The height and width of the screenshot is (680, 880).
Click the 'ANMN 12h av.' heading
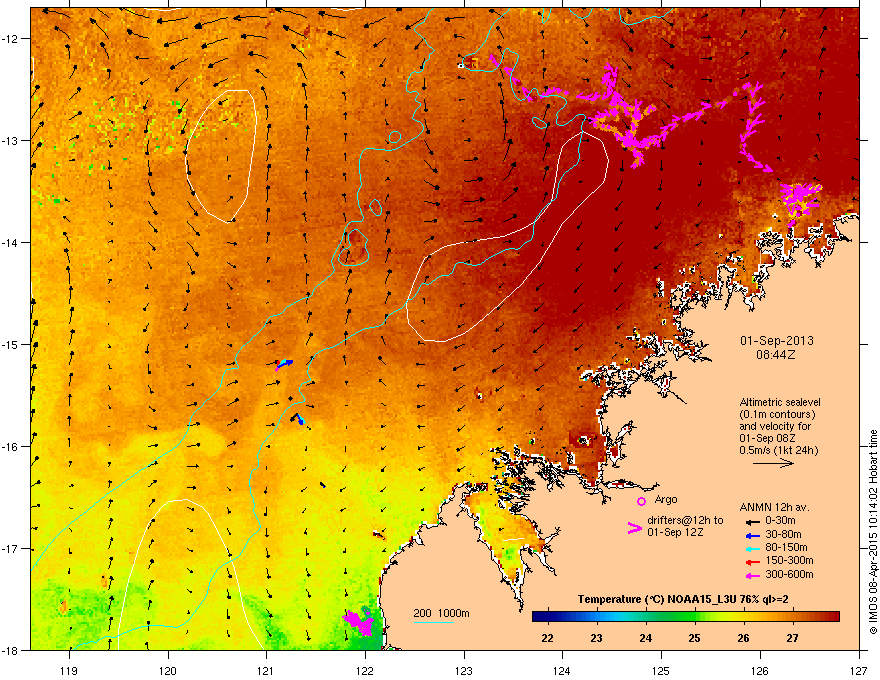[774, 507]
